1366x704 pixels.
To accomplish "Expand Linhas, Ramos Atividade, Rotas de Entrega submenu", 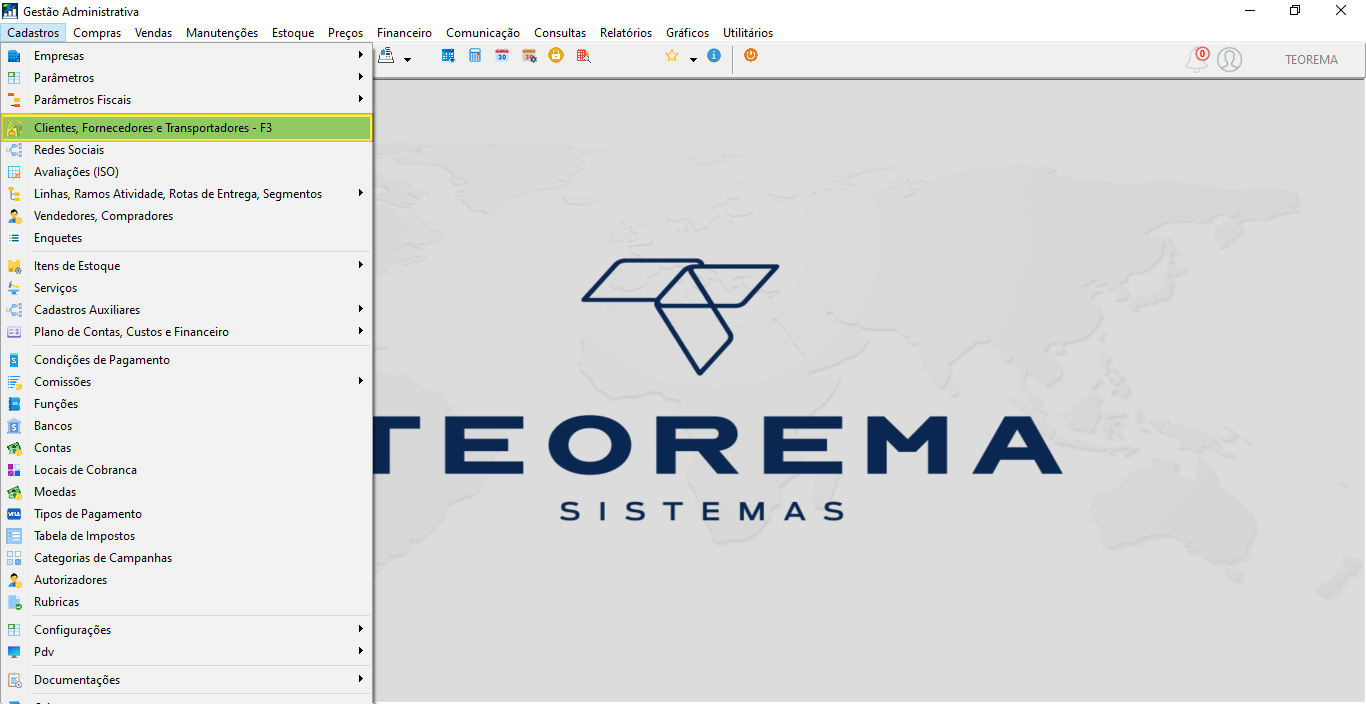I will 187,194.
